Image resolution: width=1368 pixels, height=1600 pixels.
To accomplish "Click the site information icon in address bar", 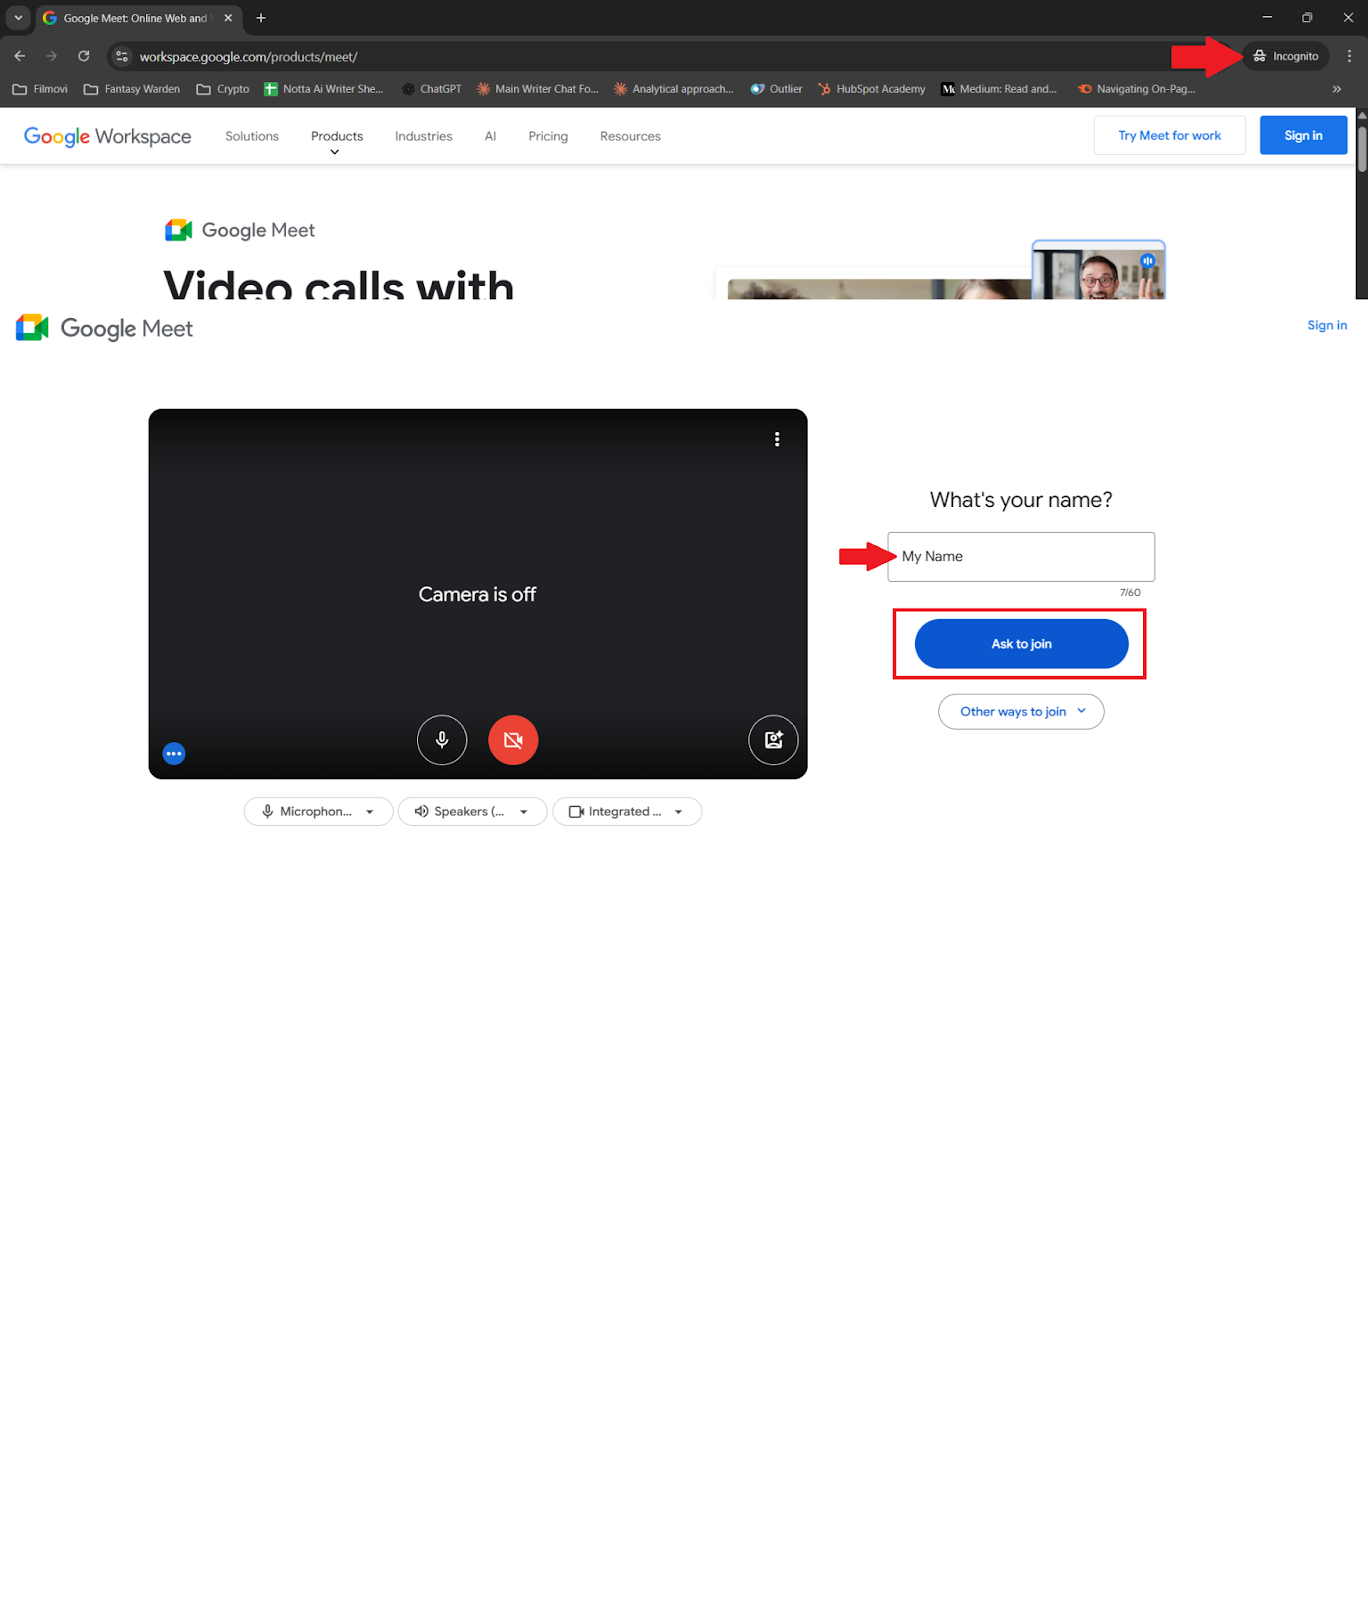I will 122,57.
